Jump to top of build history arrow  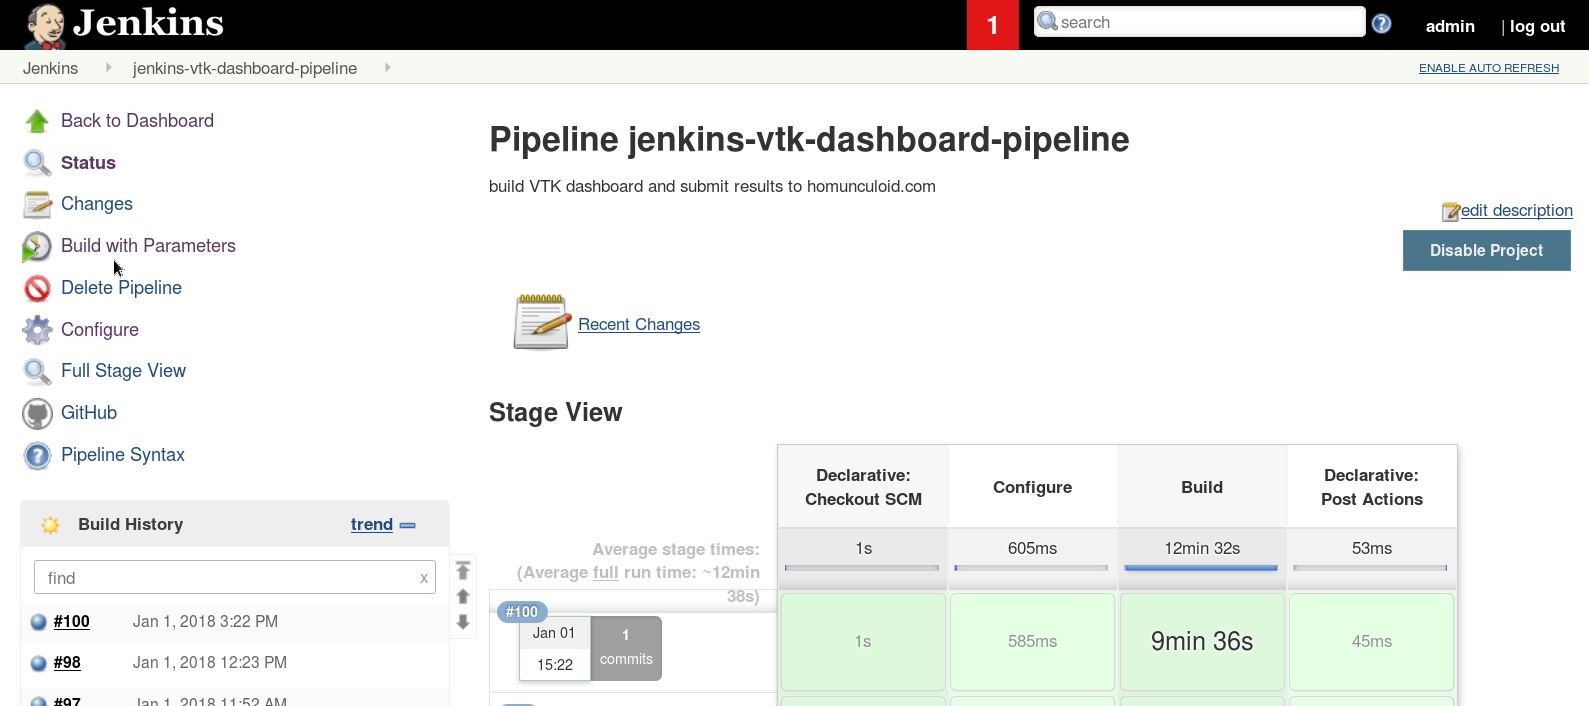point(463,571)
